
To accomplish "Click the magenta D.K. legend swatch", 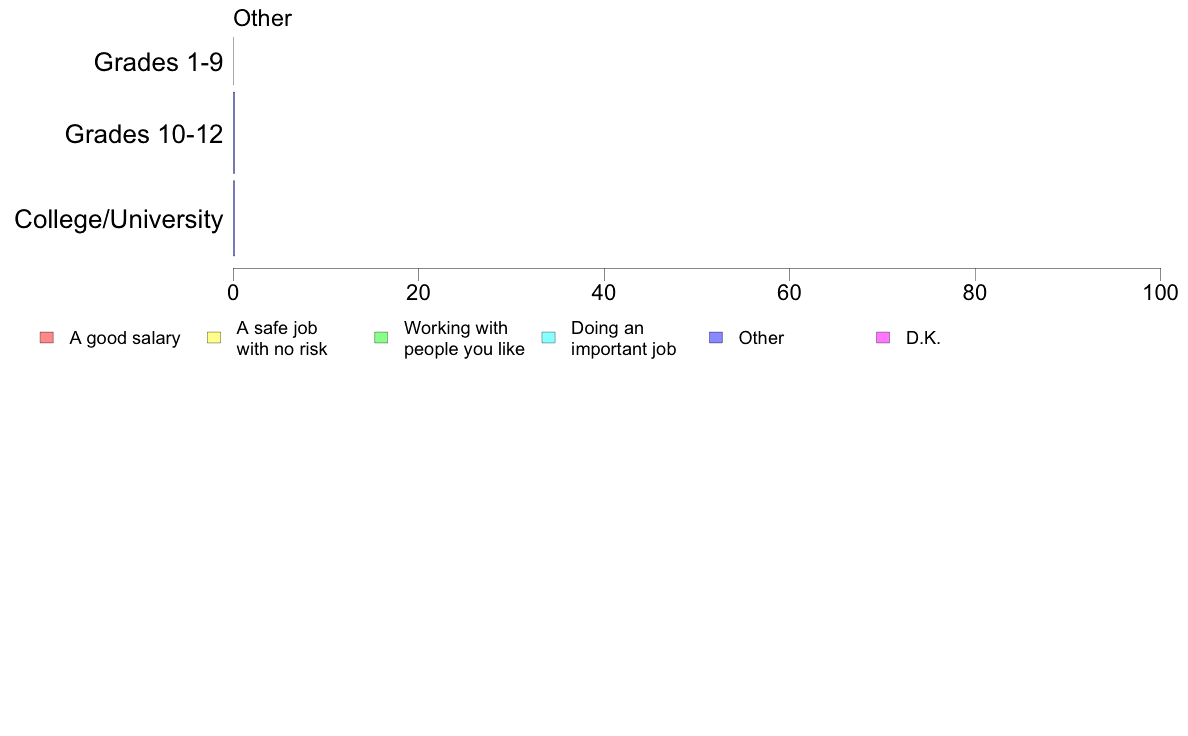I will (x=883, y=338).
